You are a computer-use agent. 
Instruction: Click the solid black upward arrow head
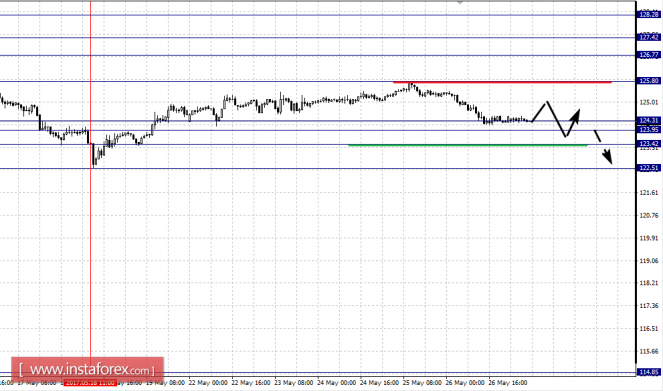(576, 115)
